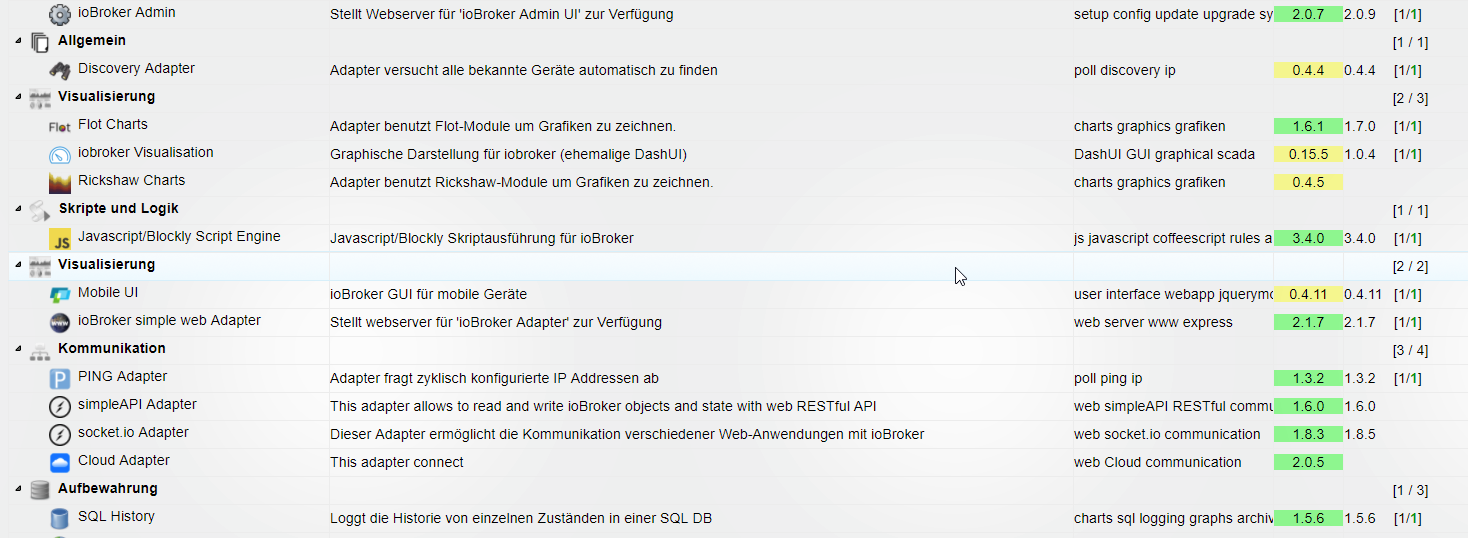Screen dimensions: 1468x538
Task: Click the [1/1] instance count of PING Adapter
Action: 1407,379
